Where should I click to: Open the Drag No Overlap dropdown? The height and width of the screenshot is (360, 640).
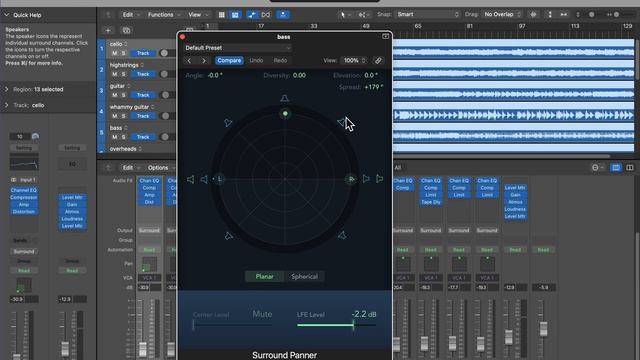point(502,14)
